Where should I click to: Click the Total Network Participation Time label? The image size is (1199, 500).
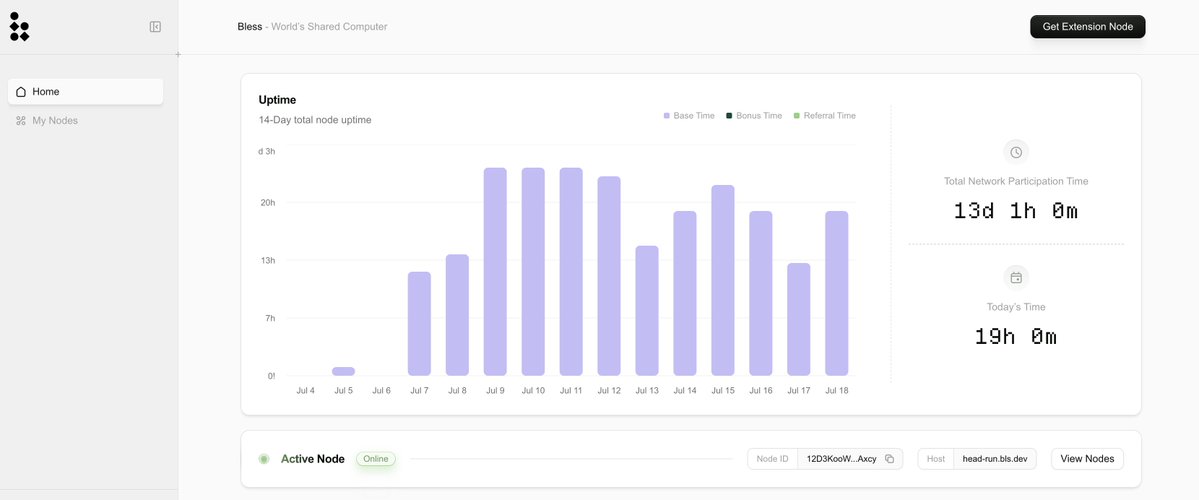(x=1015, y=181)
